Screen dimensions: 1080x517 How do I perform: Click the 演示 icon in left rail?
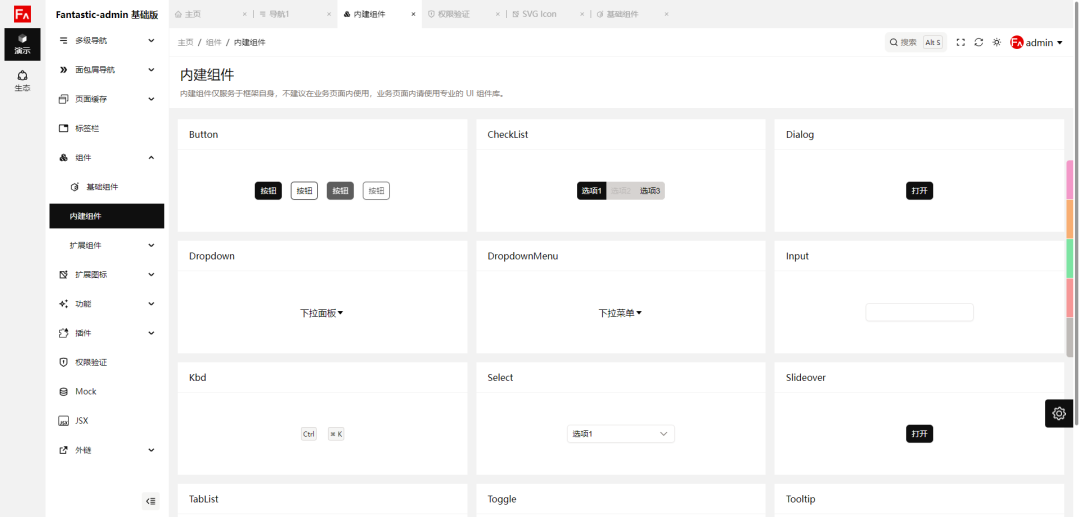coord(22,44)
